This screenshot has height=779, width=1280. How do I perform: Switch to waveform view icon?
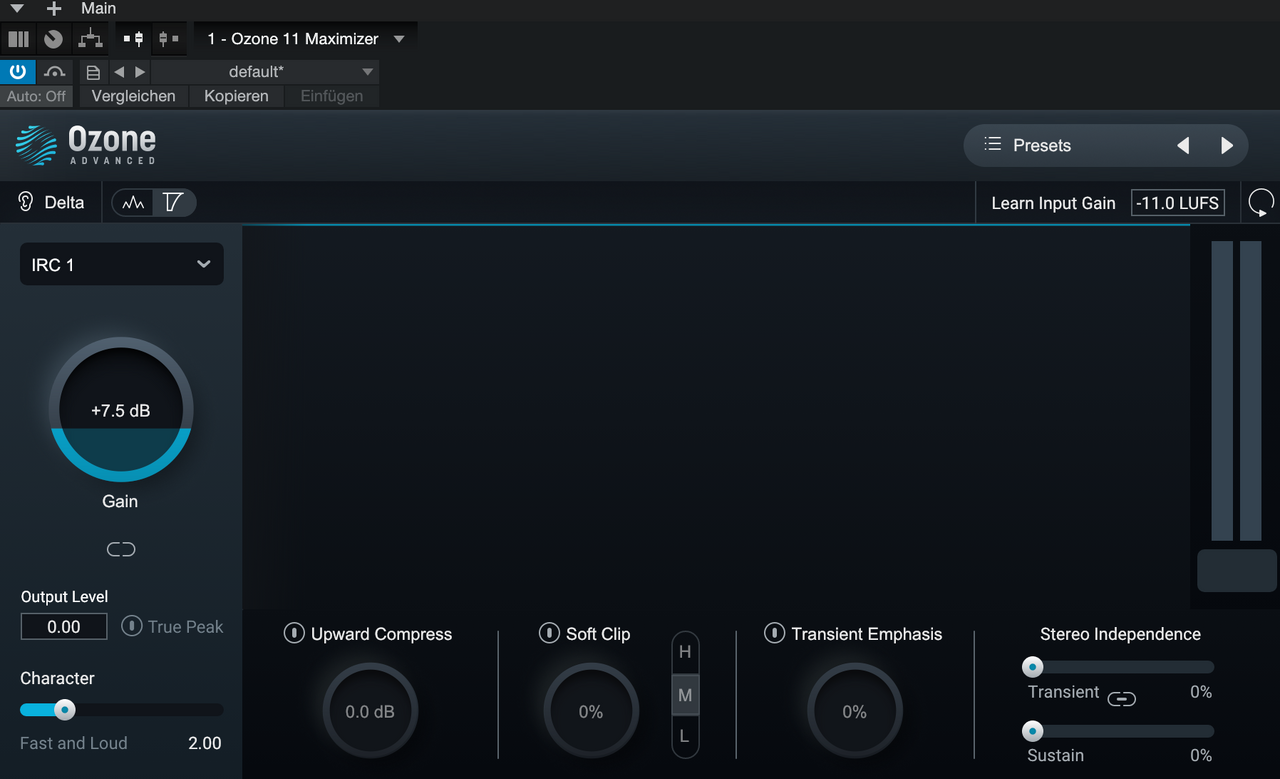[133, 202]
